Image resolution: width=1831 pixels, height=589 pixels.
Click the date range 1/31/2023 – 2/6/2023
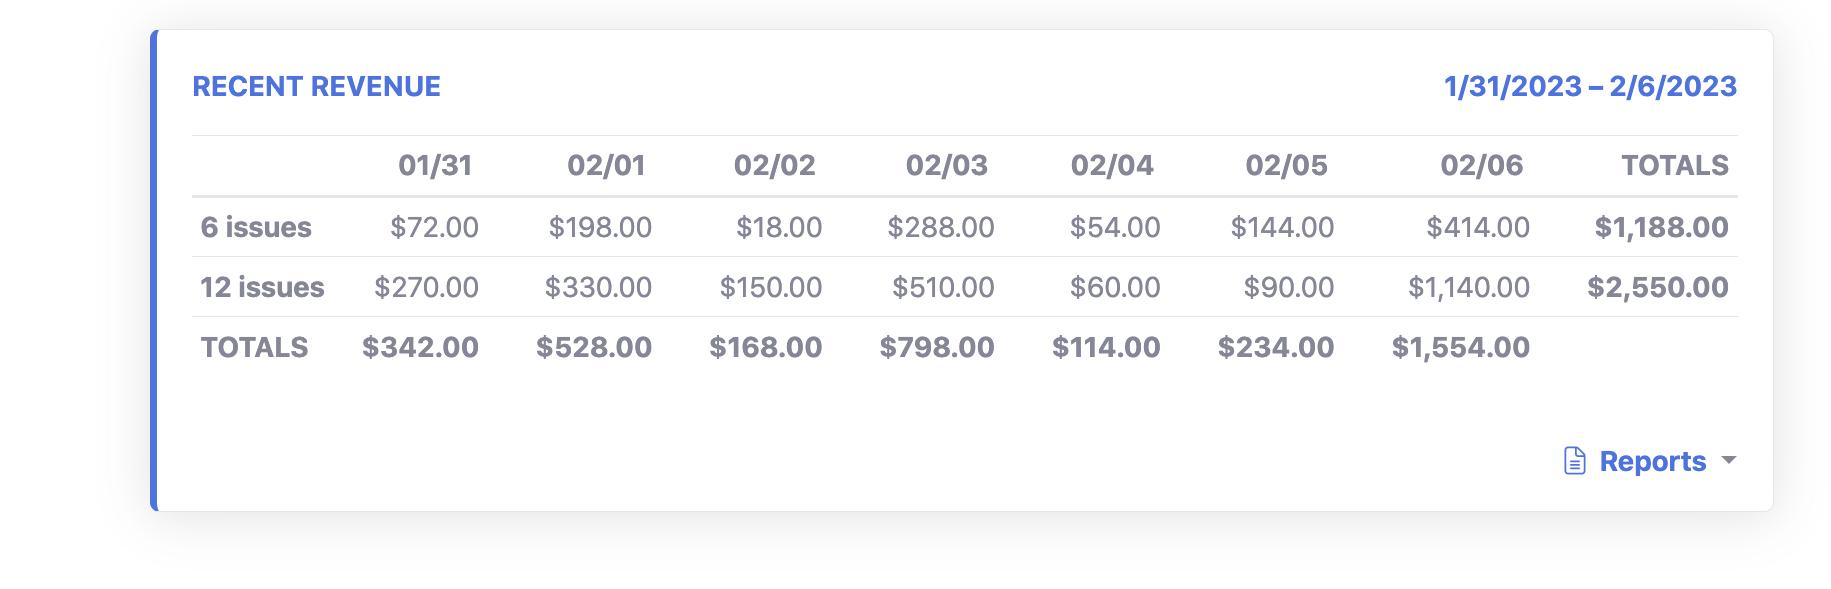(x=1590, y=86)
